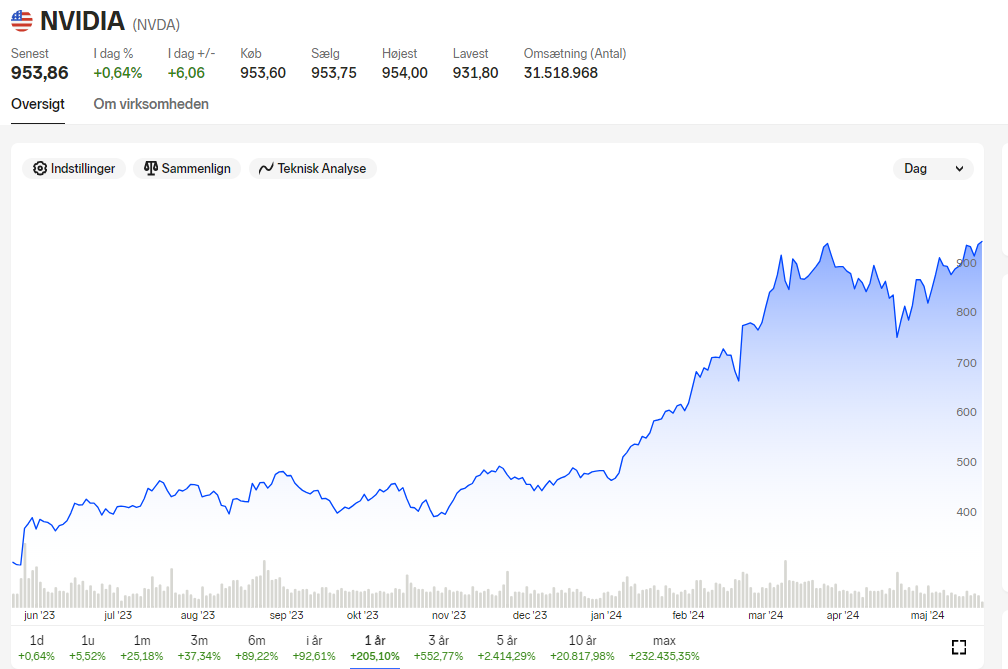Toggle fullscreen chart icon
This screenshot has height=669, width=1008.
pyautogui.click(x=958, y=647)
